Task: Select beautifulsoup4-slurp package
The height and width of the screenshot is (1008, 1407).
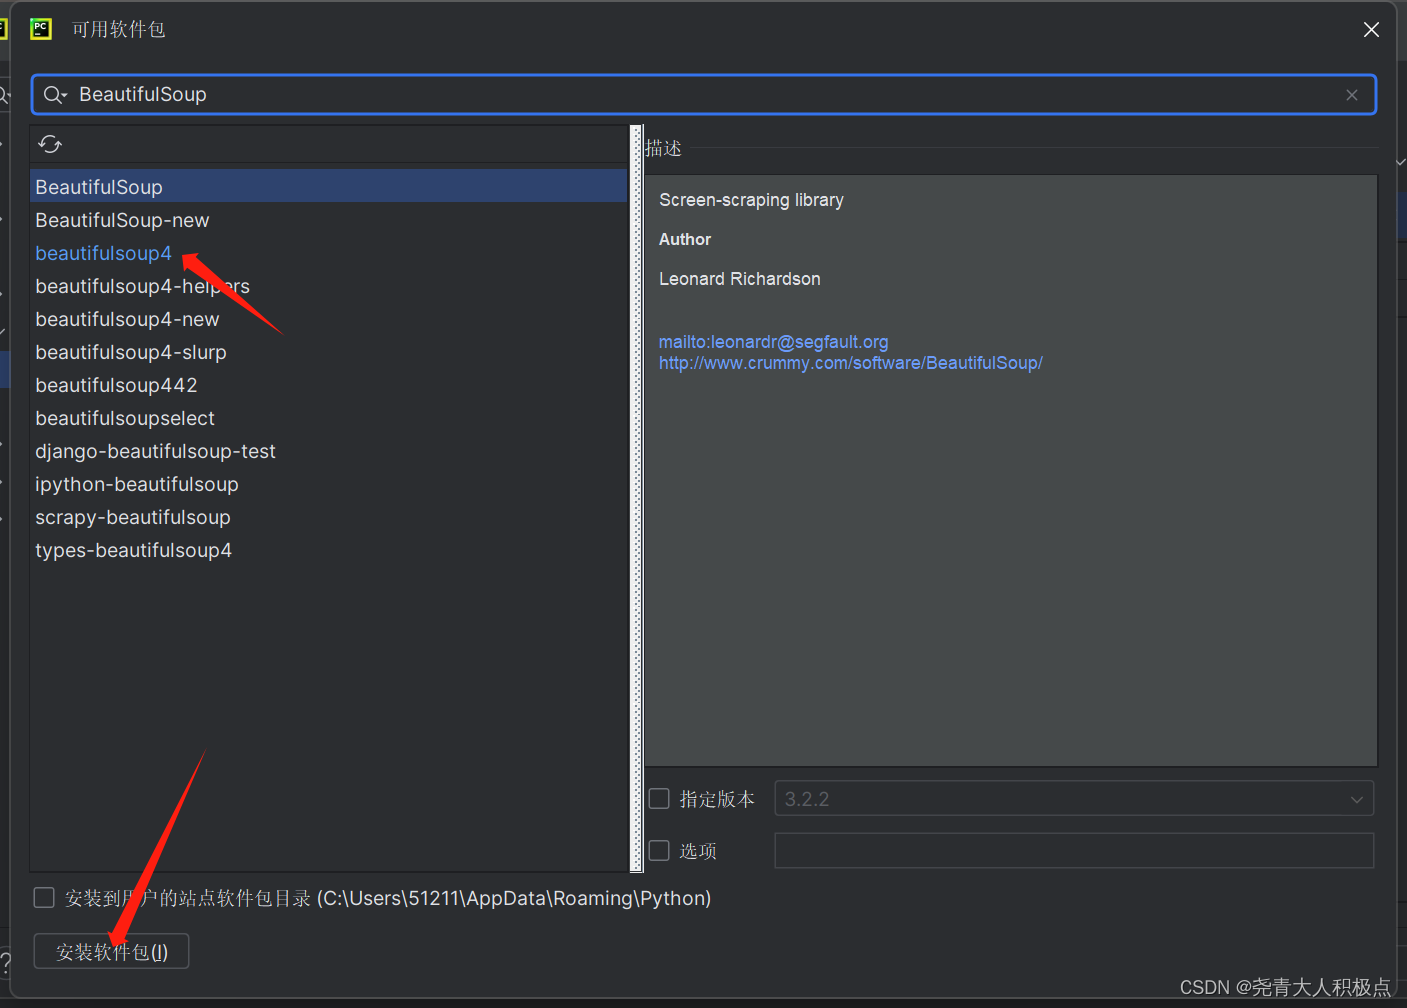Action: point(329,352)
